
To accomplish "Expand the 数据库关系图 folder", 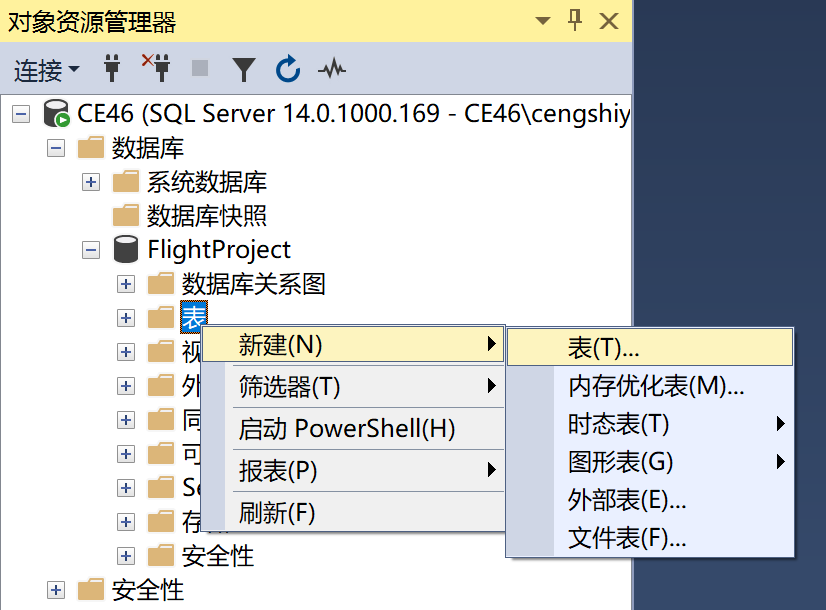I will (125, 284).
